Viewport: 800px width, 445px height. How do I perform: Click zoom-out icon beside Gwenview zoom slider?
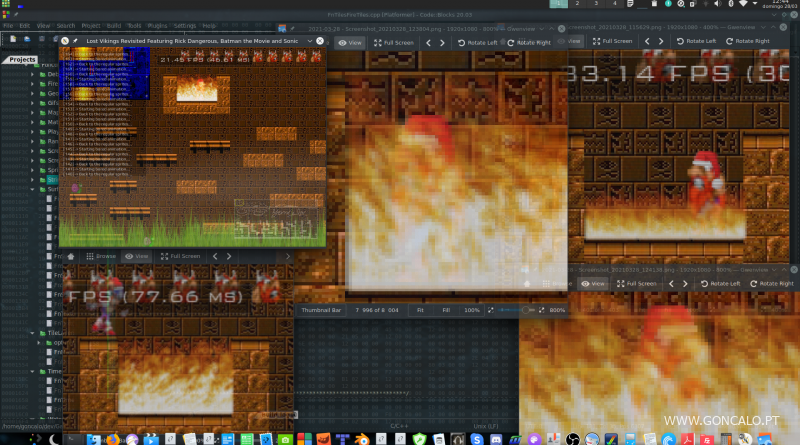(x=491, y=310)
